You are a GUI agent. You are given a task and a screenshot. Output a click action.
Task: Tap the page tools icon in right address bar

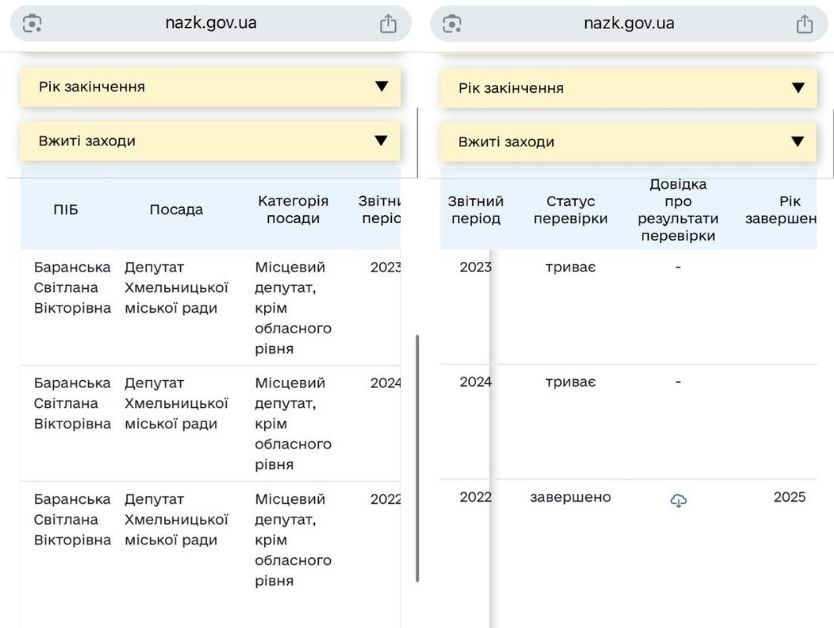[x=452, y=24]
